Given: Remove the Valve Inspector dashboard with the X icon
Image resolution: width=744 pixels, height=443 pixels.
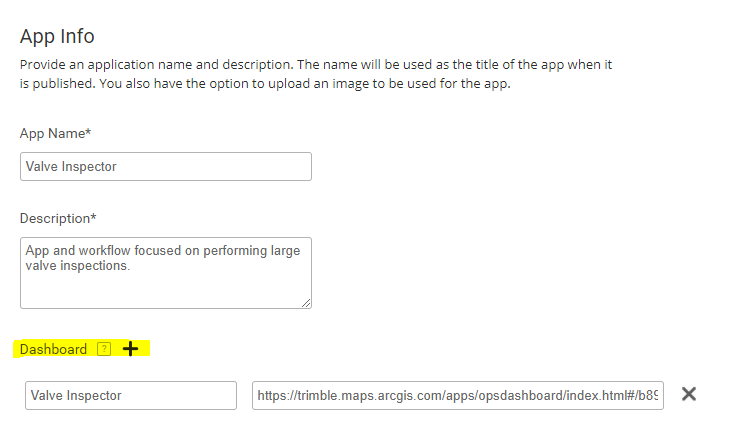Looking at the screenshot, I should click(688, 394).
